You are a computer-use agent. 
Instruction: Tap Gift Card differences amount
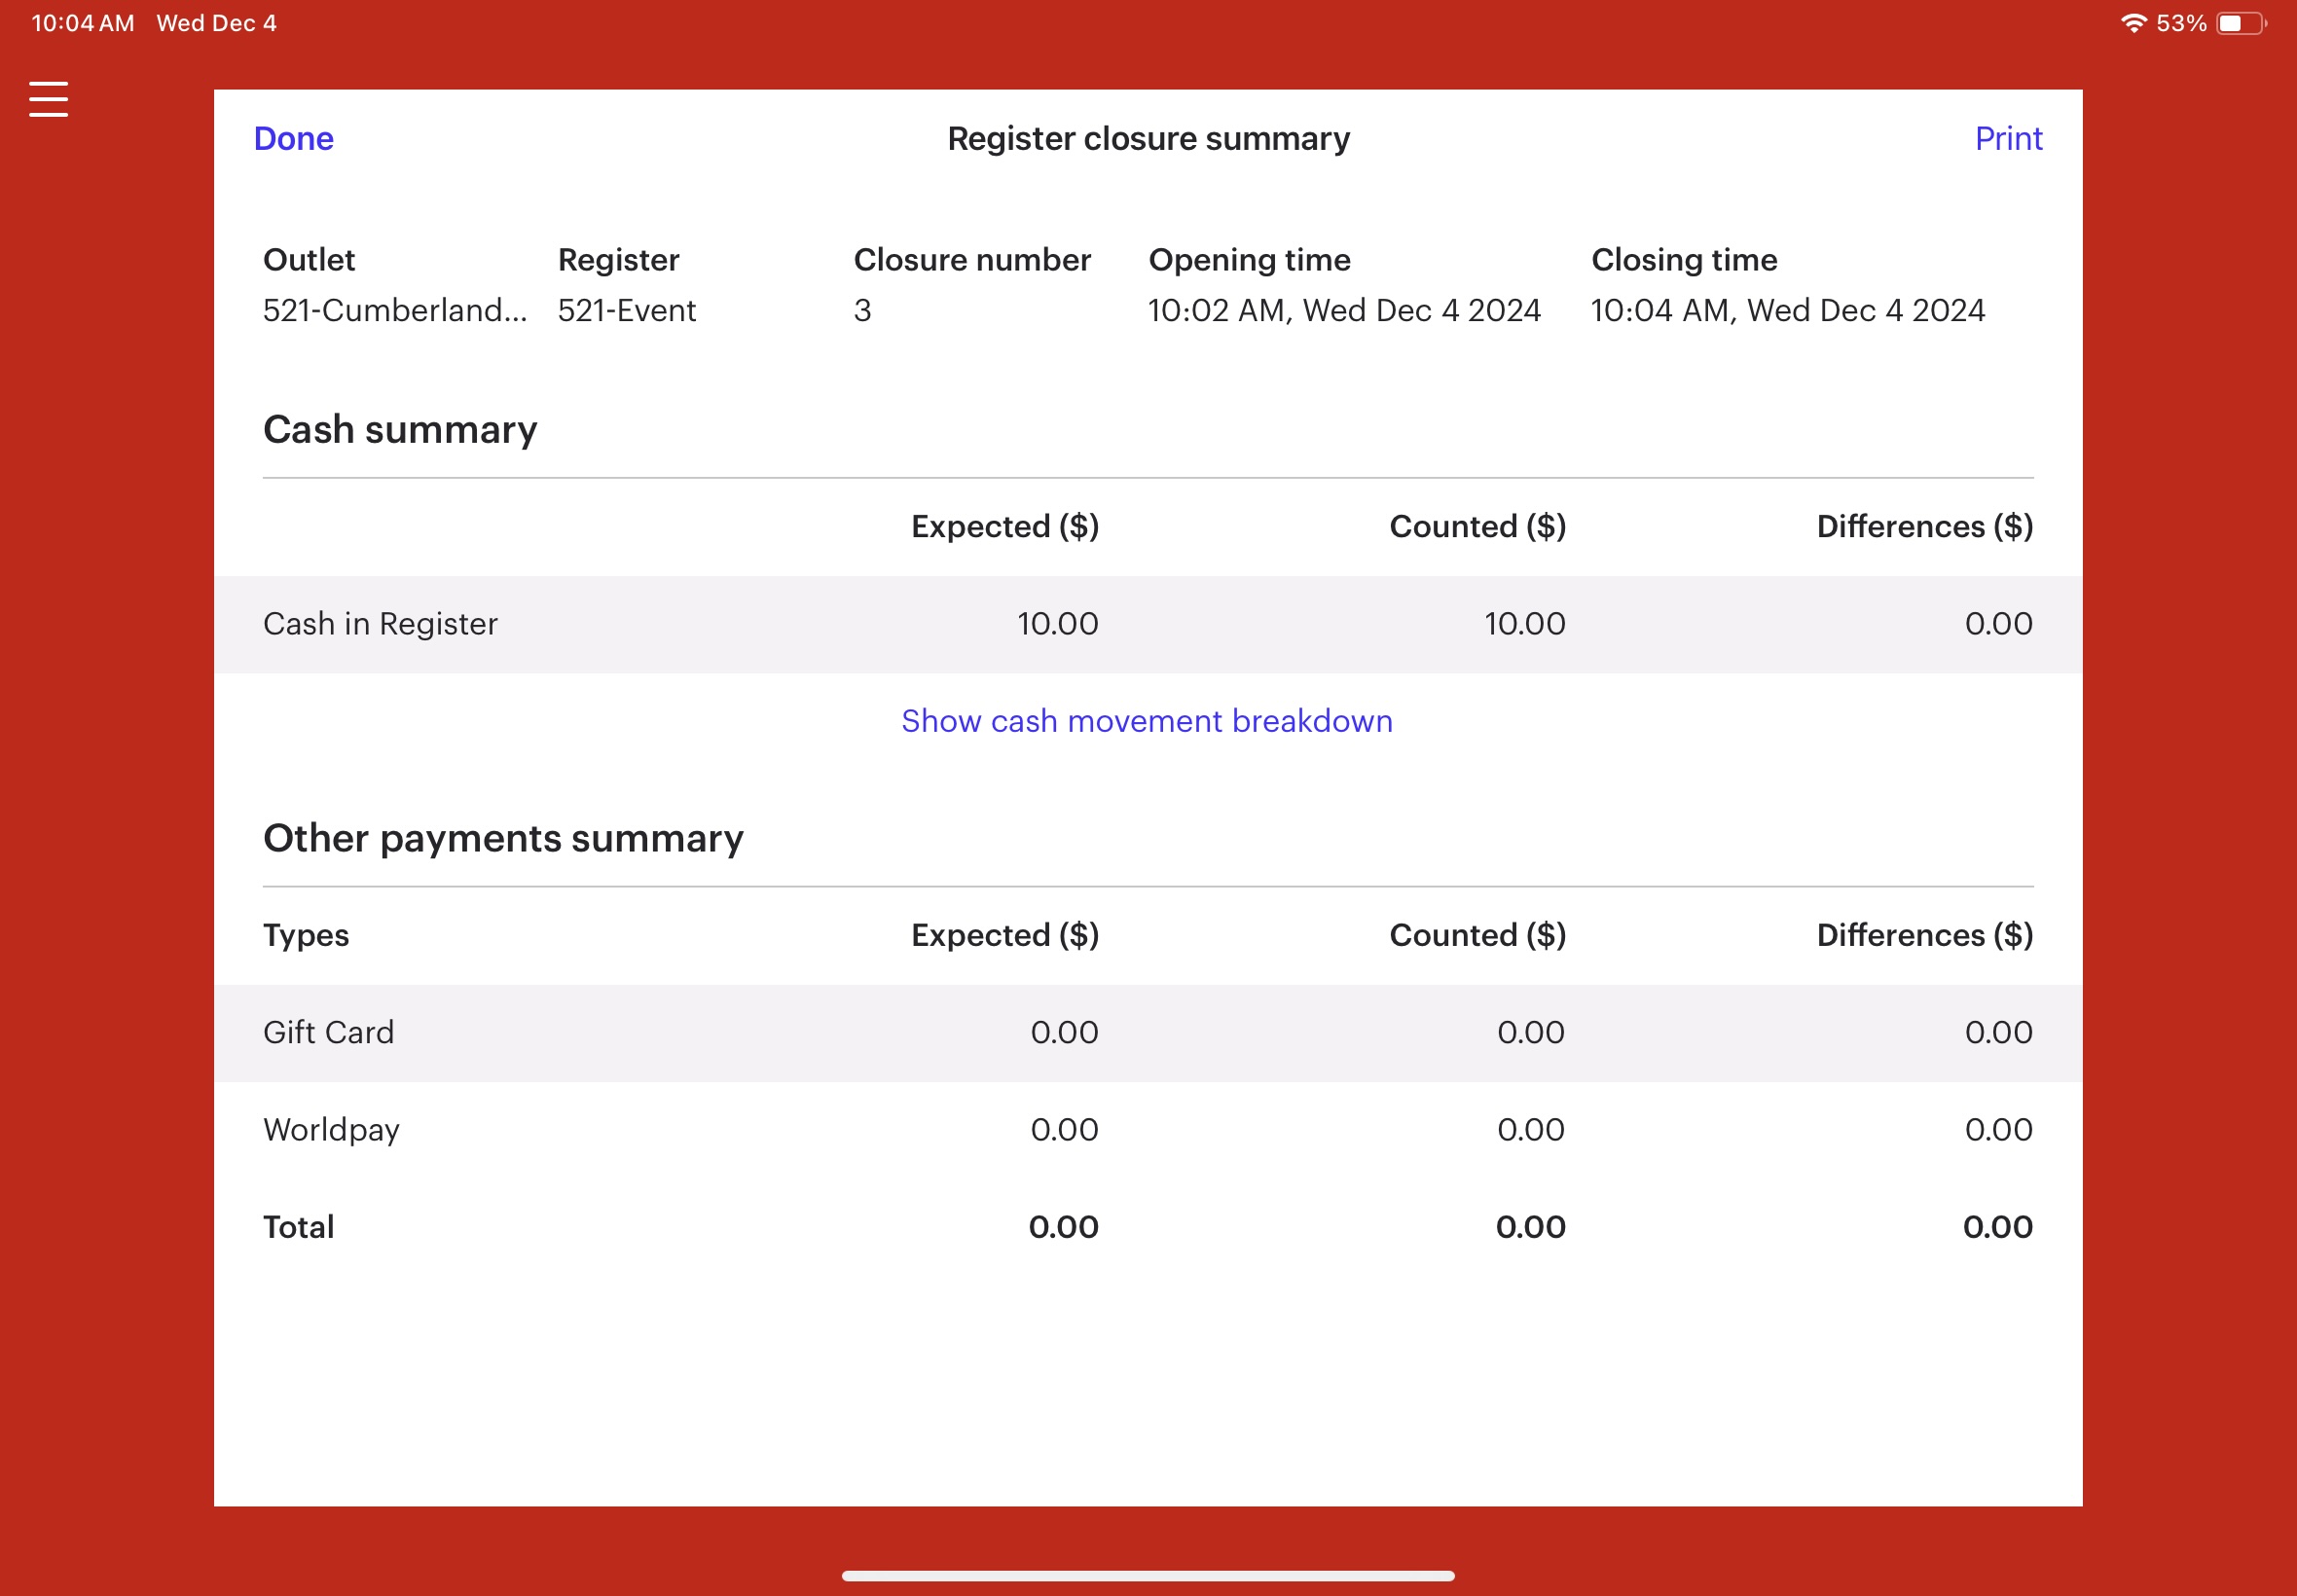point(1998,1032)
